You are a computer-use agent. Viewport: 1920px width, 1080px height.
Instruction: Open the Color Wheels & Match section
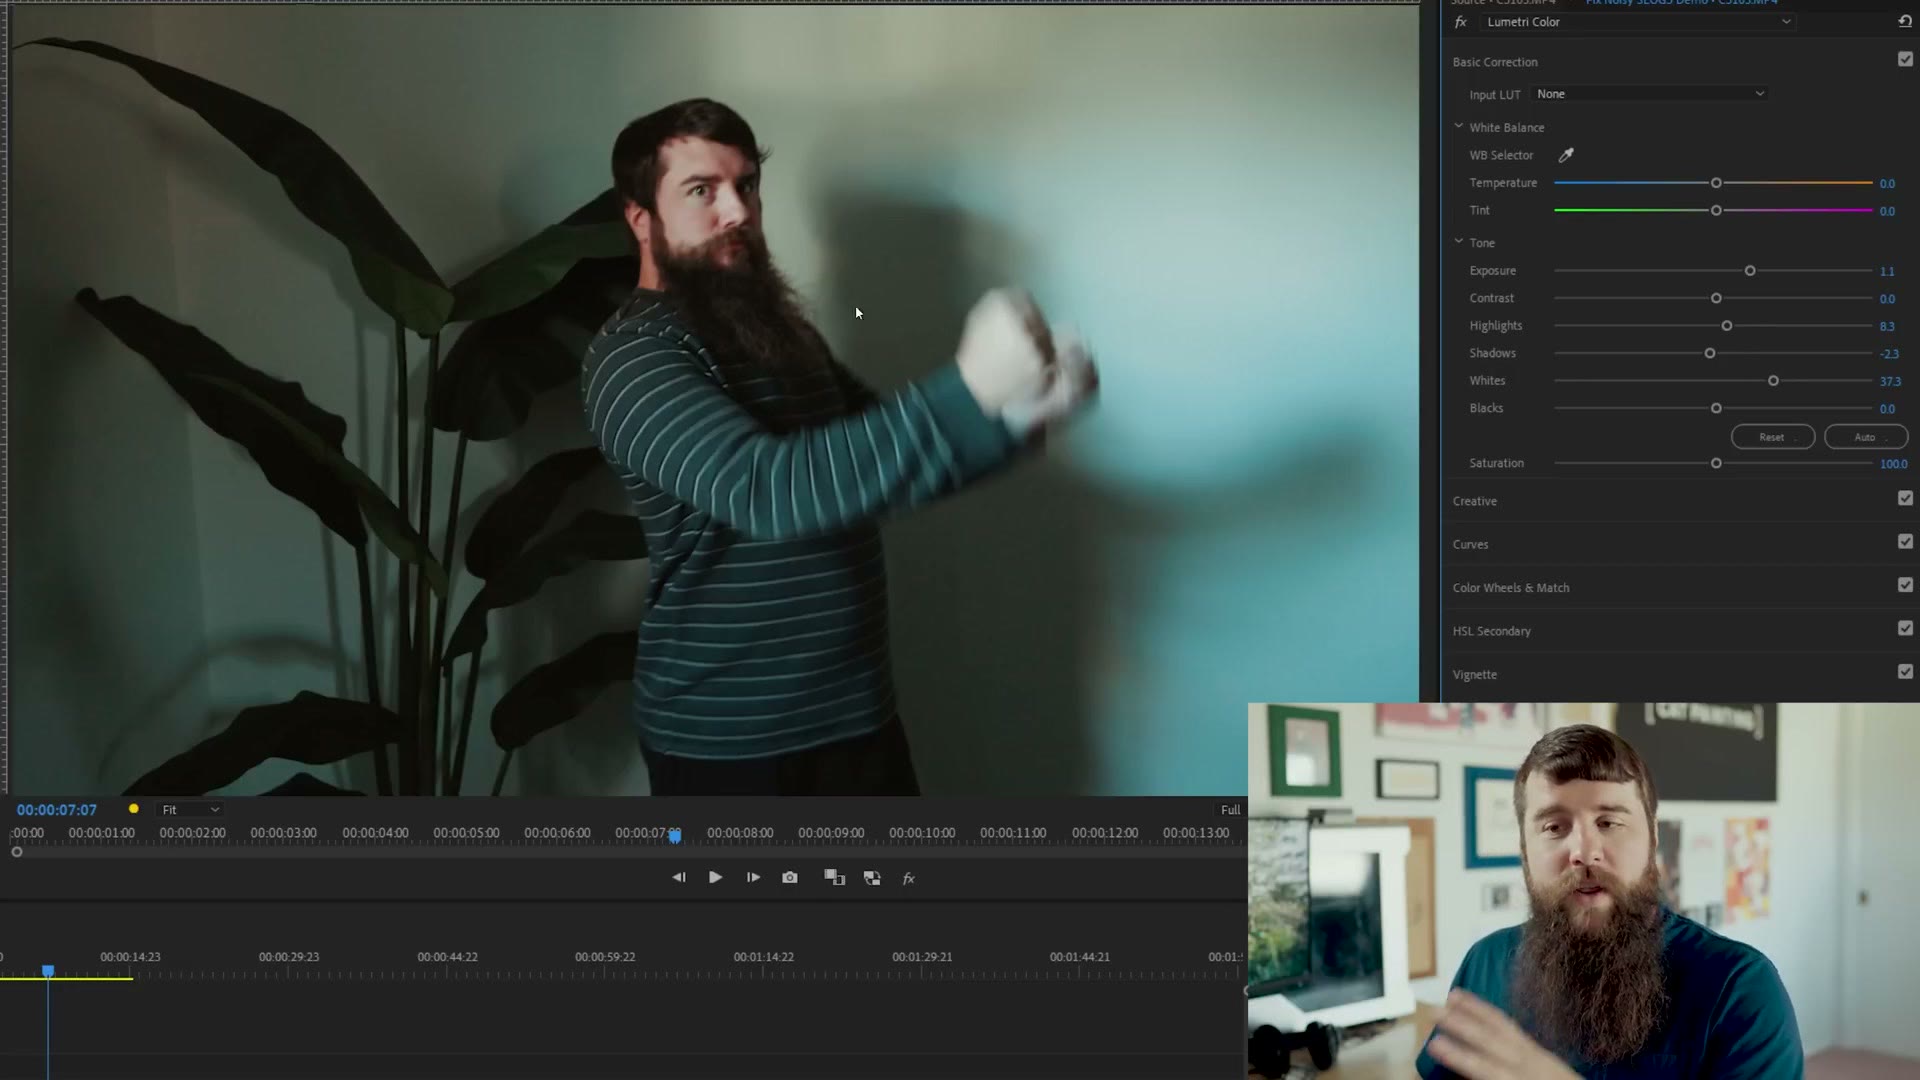[x=1511, y=588]
